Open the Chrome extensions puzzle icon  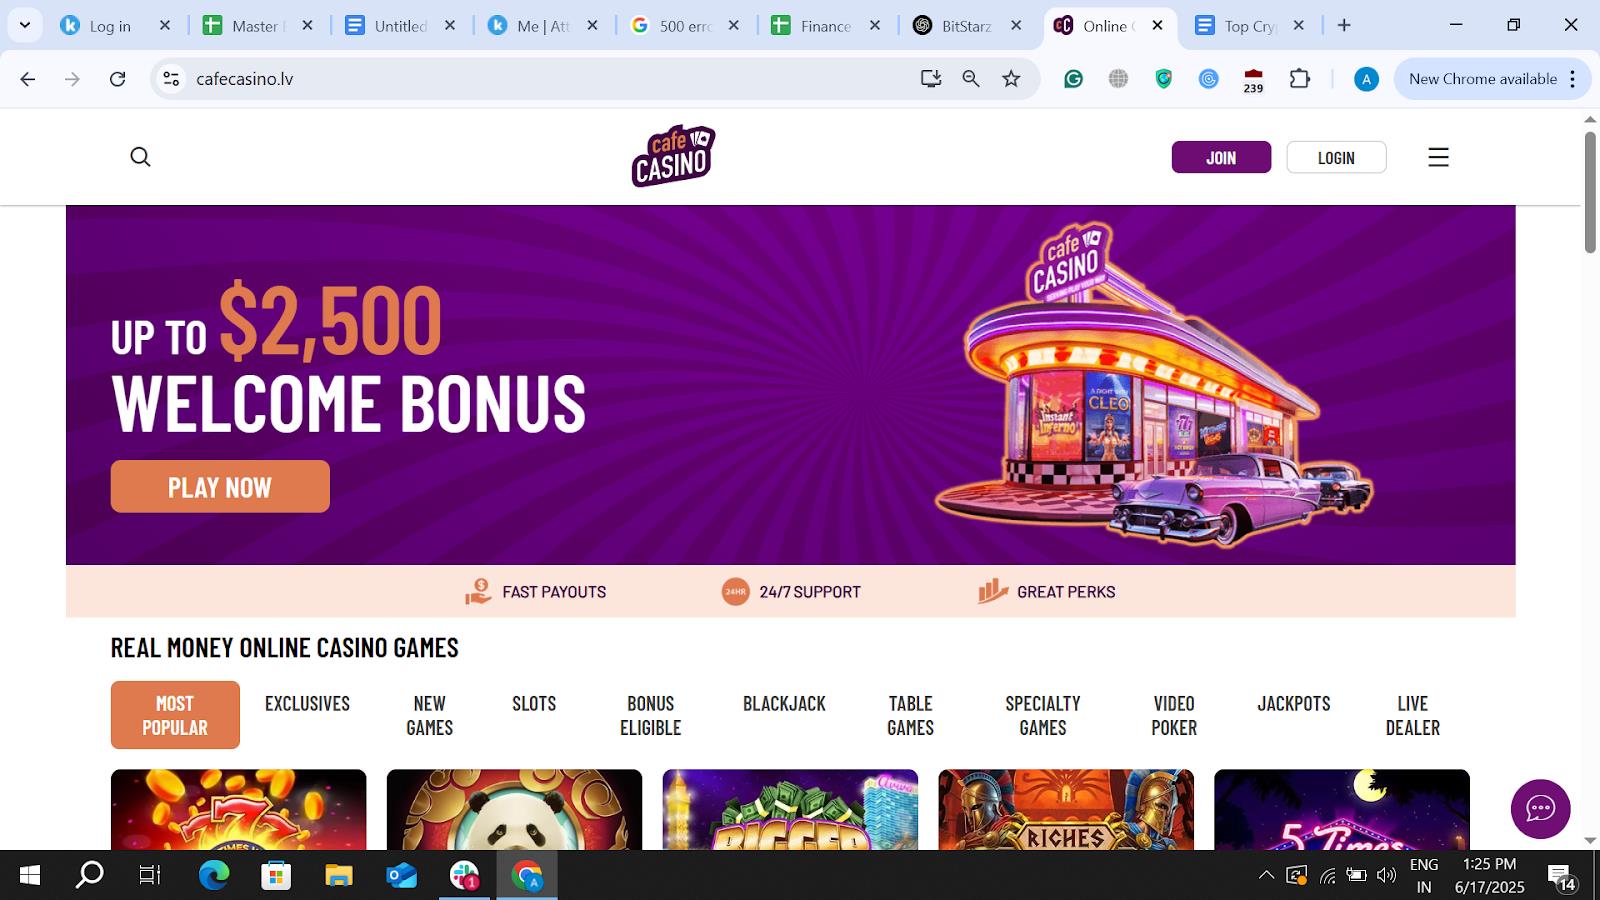[1299, 79]
